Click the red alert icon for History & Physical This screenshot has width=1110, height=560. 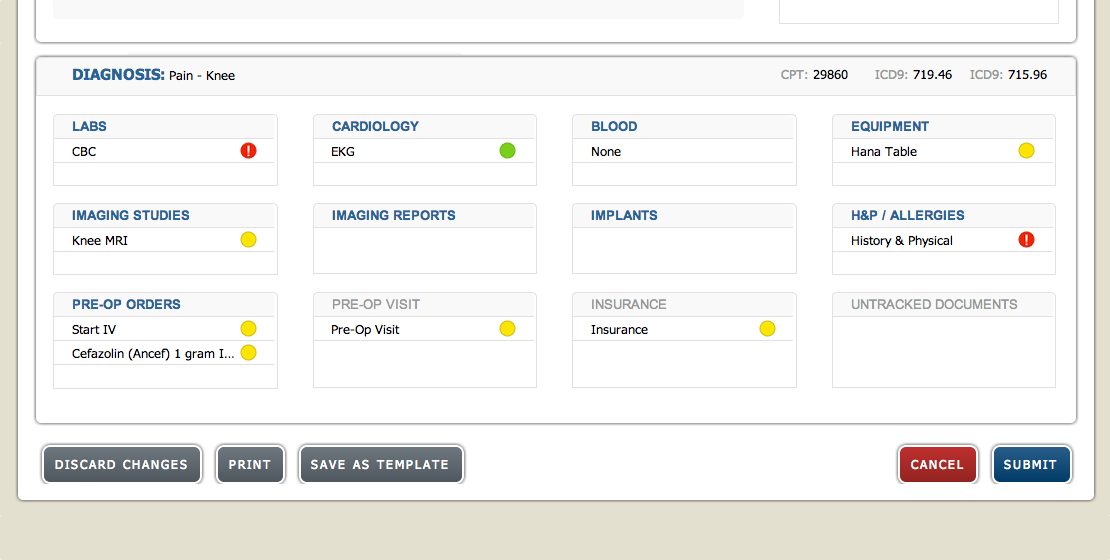[x=1026, y=240]
